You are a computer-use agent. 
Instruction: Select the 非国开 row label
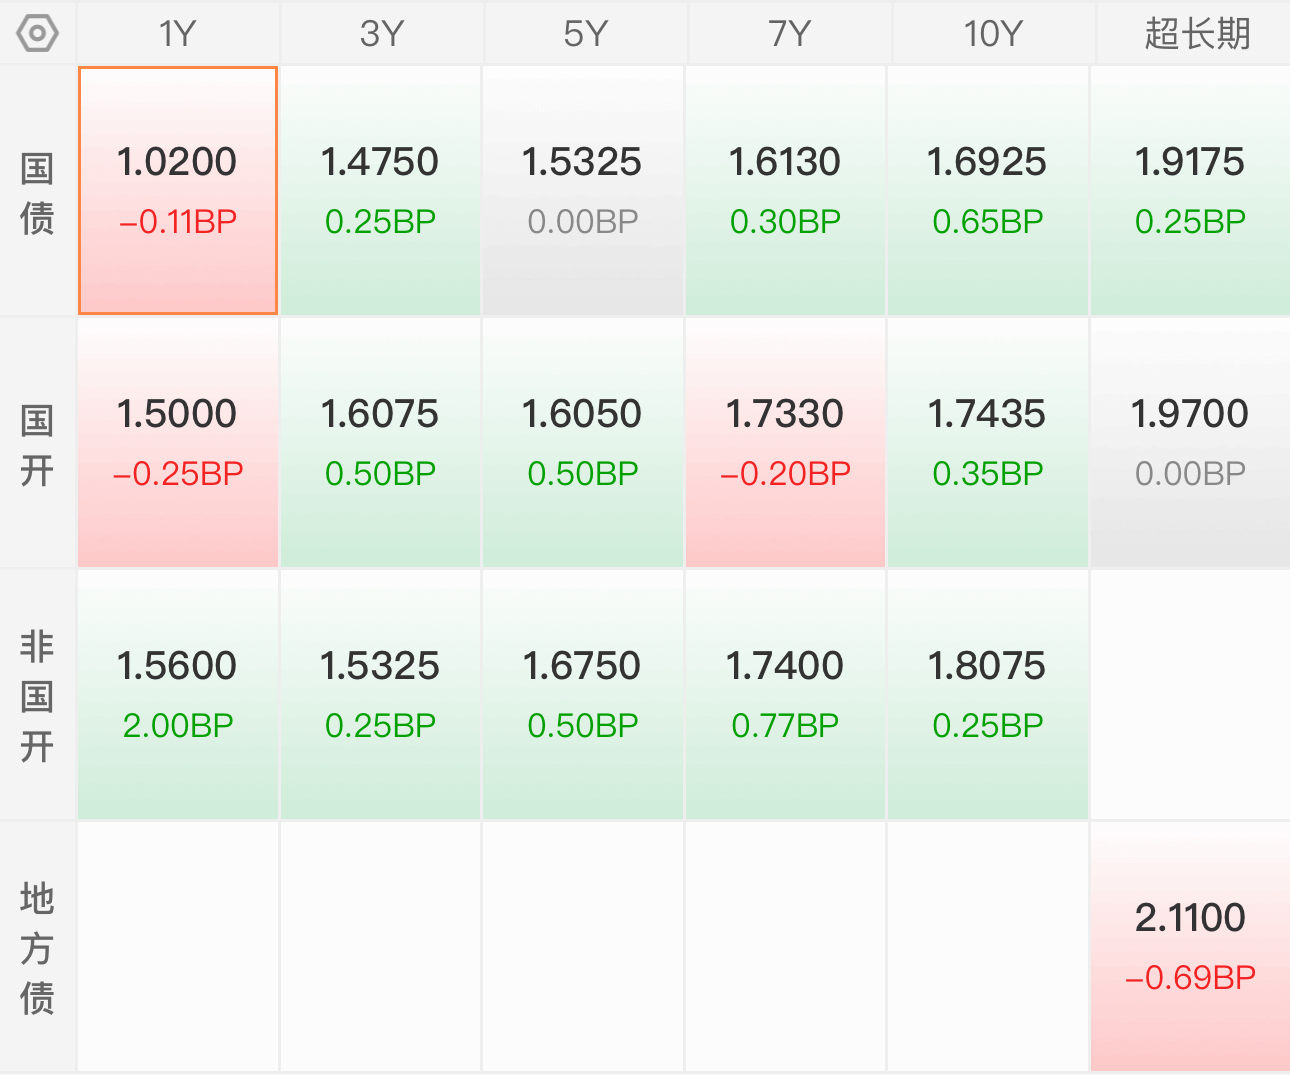37,696
